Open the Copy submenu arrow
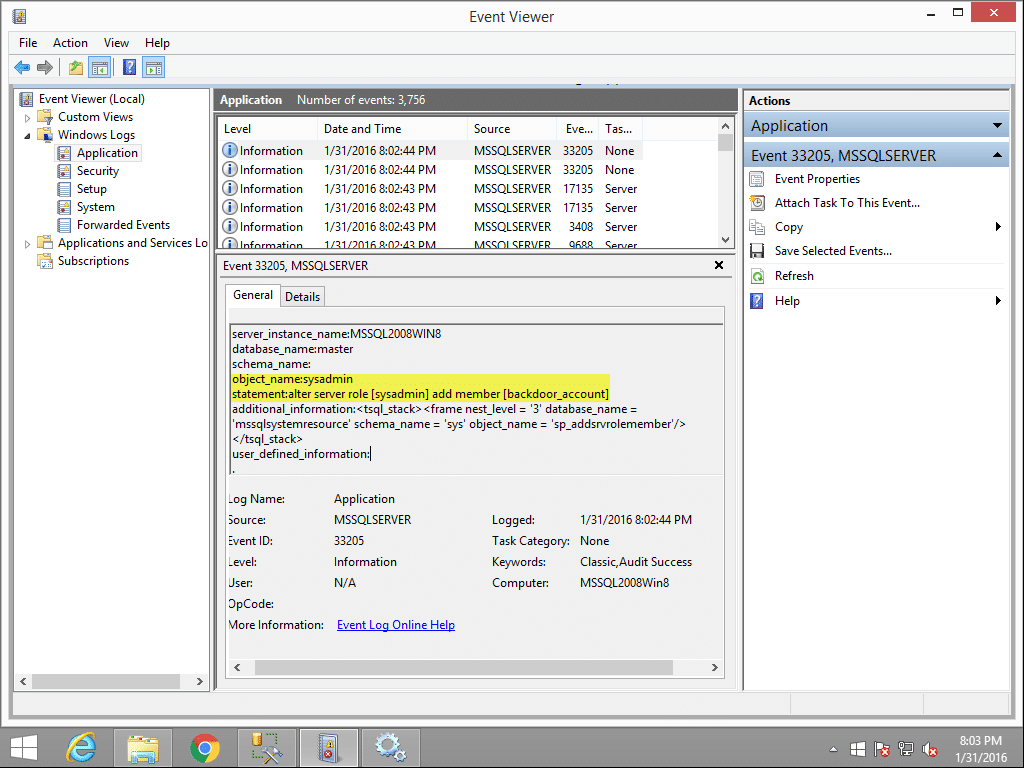The width and height of the screenshot is (1024, 768). (x=998, y=227)
